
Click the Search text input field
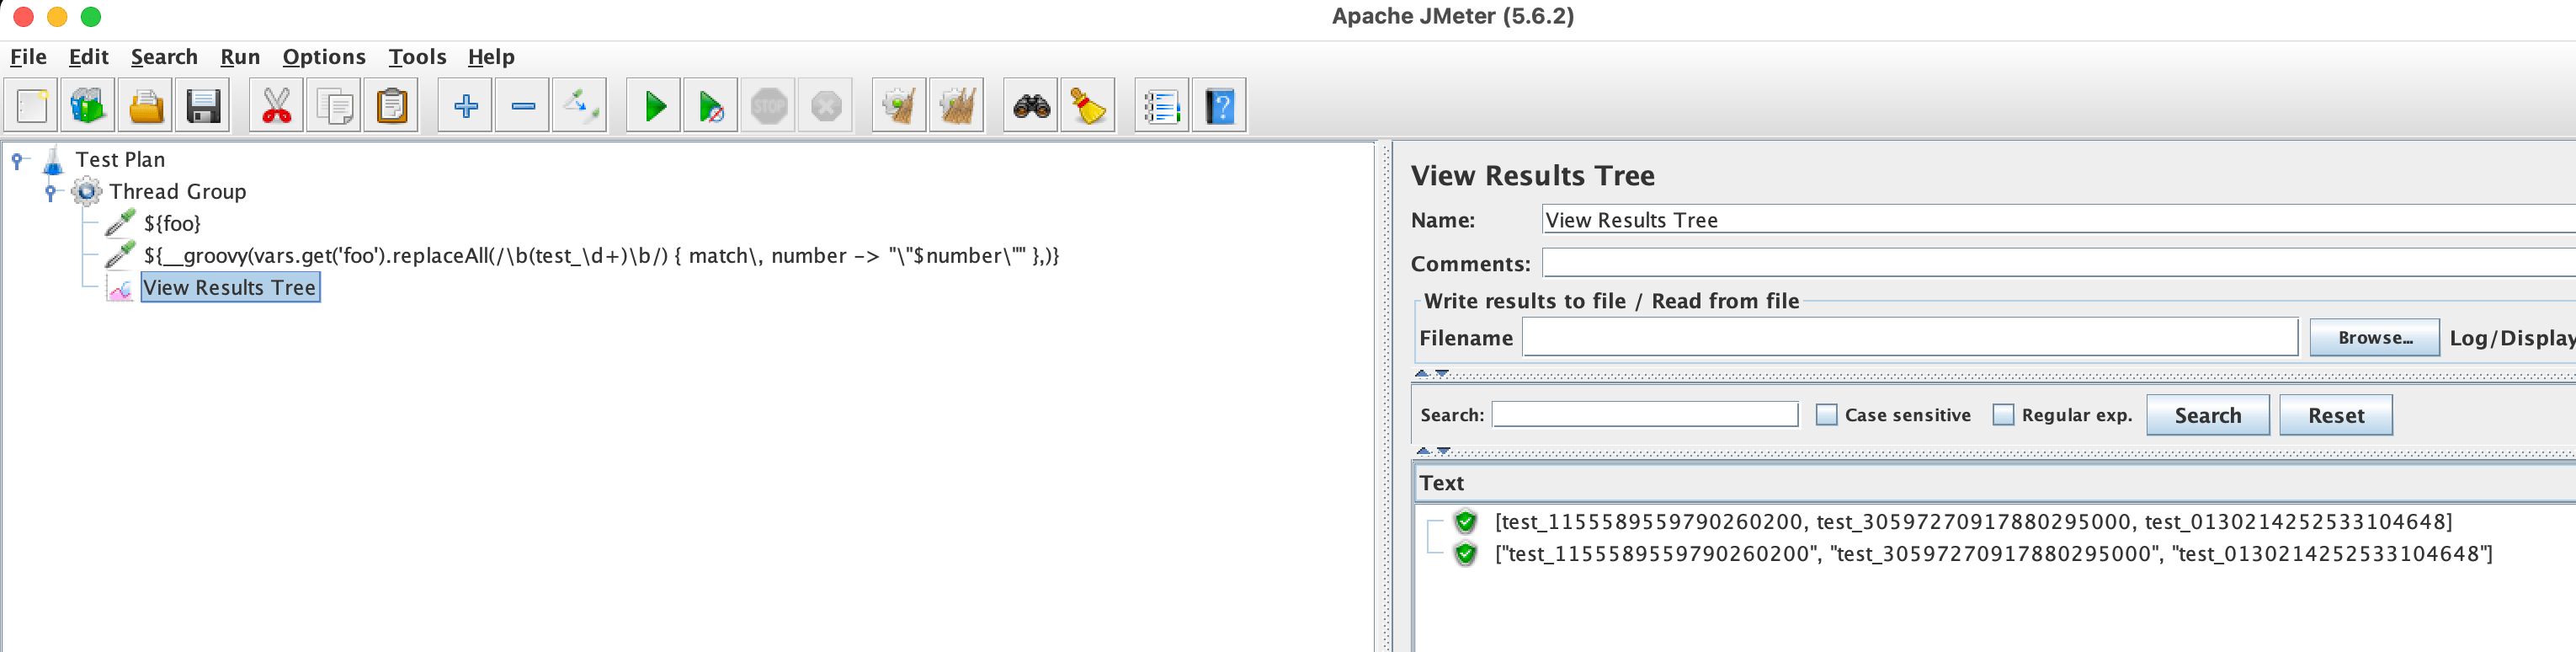pyautogui.click(x=1645, y=414)
